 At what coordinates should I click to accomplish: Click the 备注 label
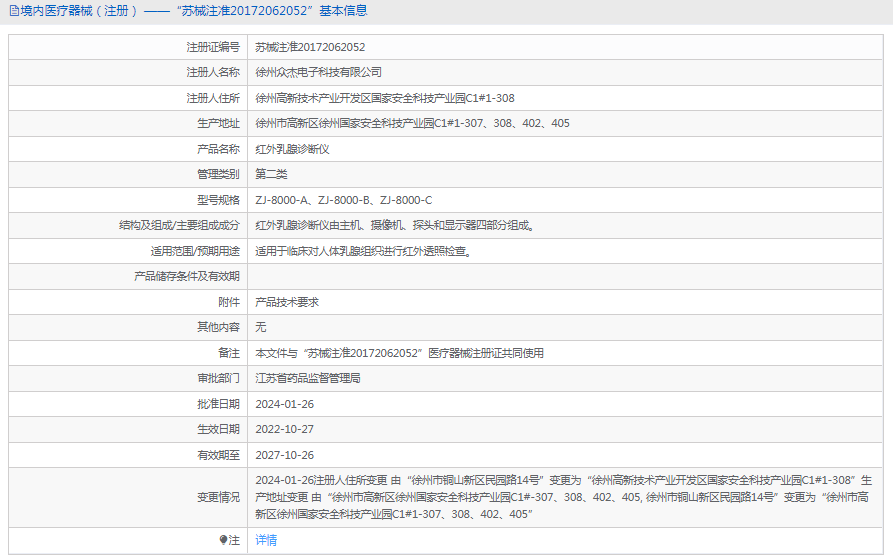point(229,353)
